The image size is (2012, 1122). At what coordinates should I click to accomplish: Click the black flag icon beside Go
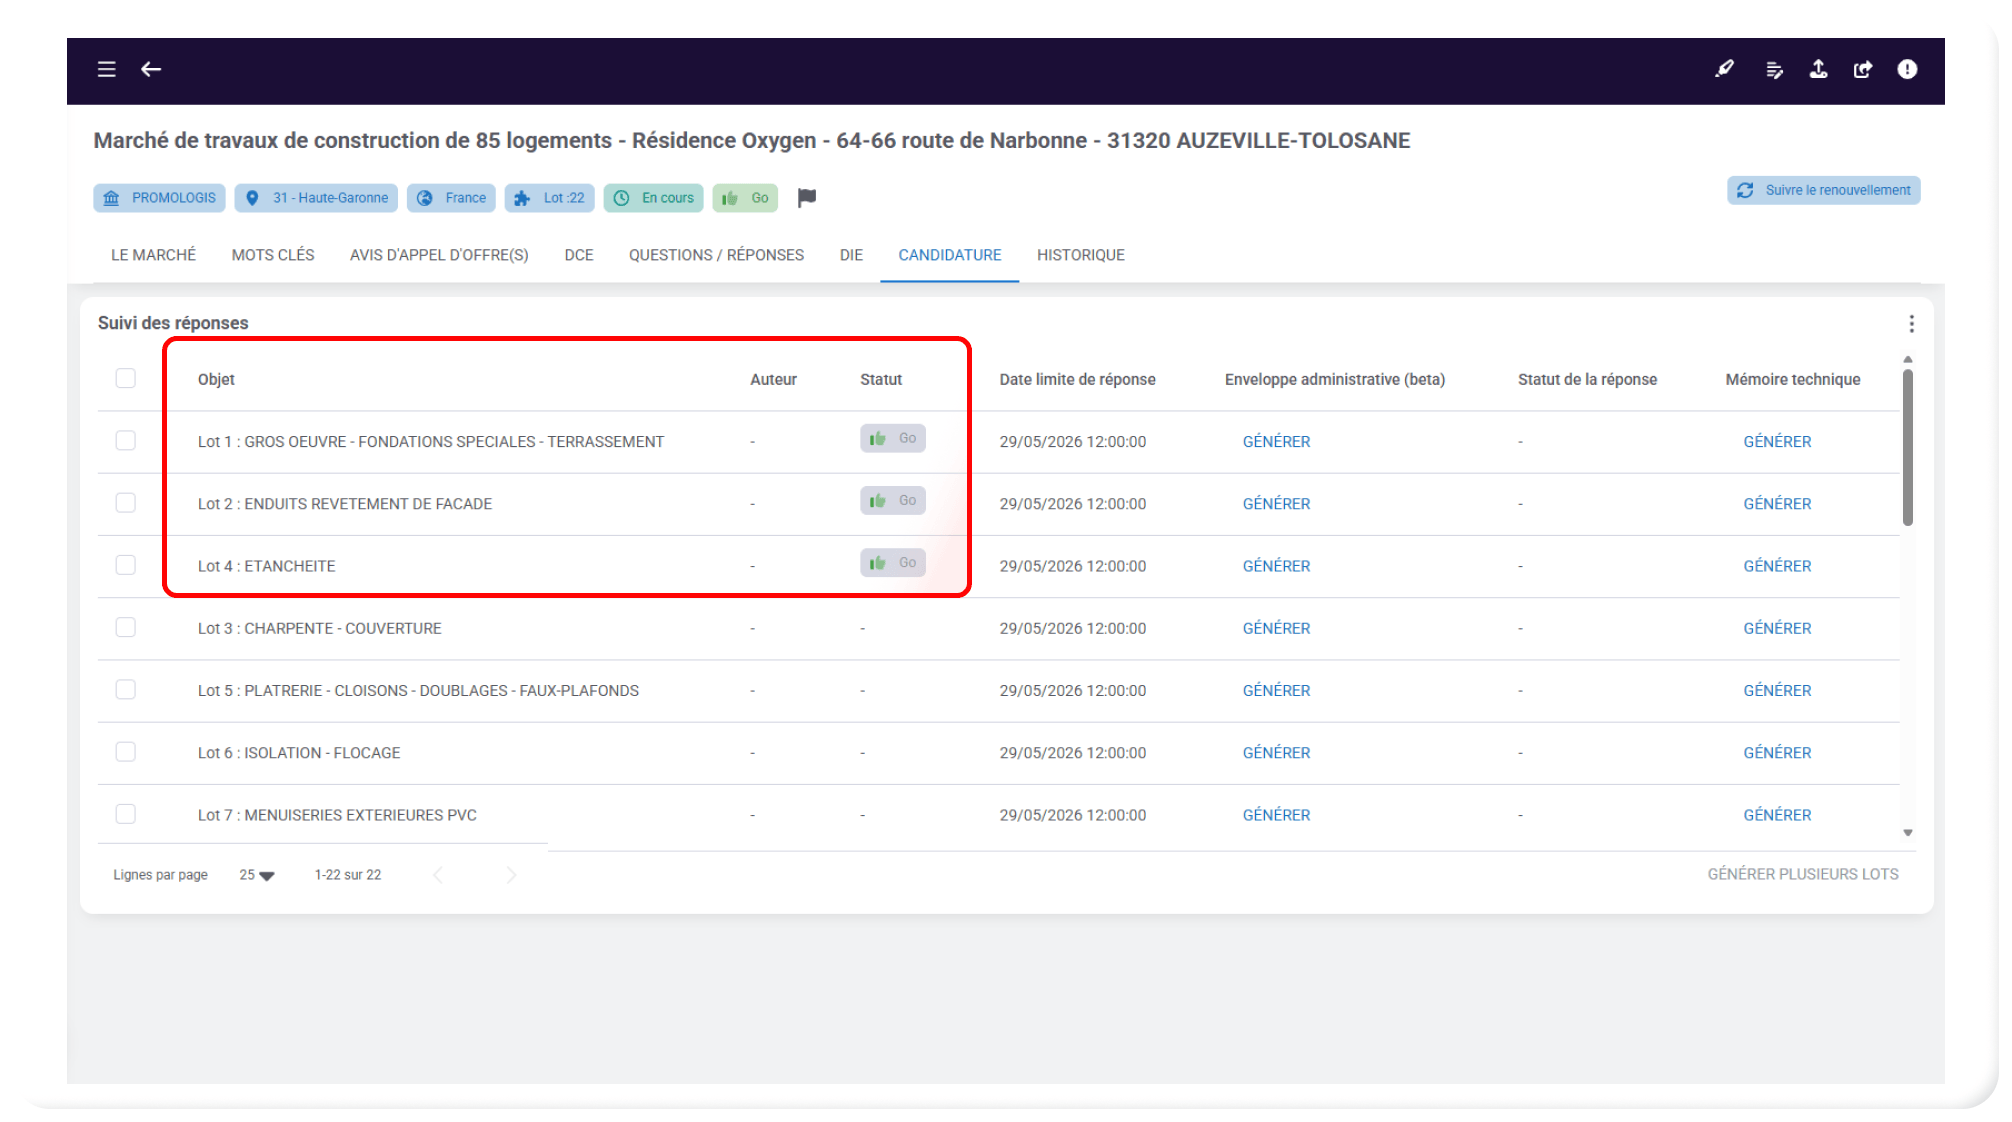pyautogui.click(x=807, y=198)
